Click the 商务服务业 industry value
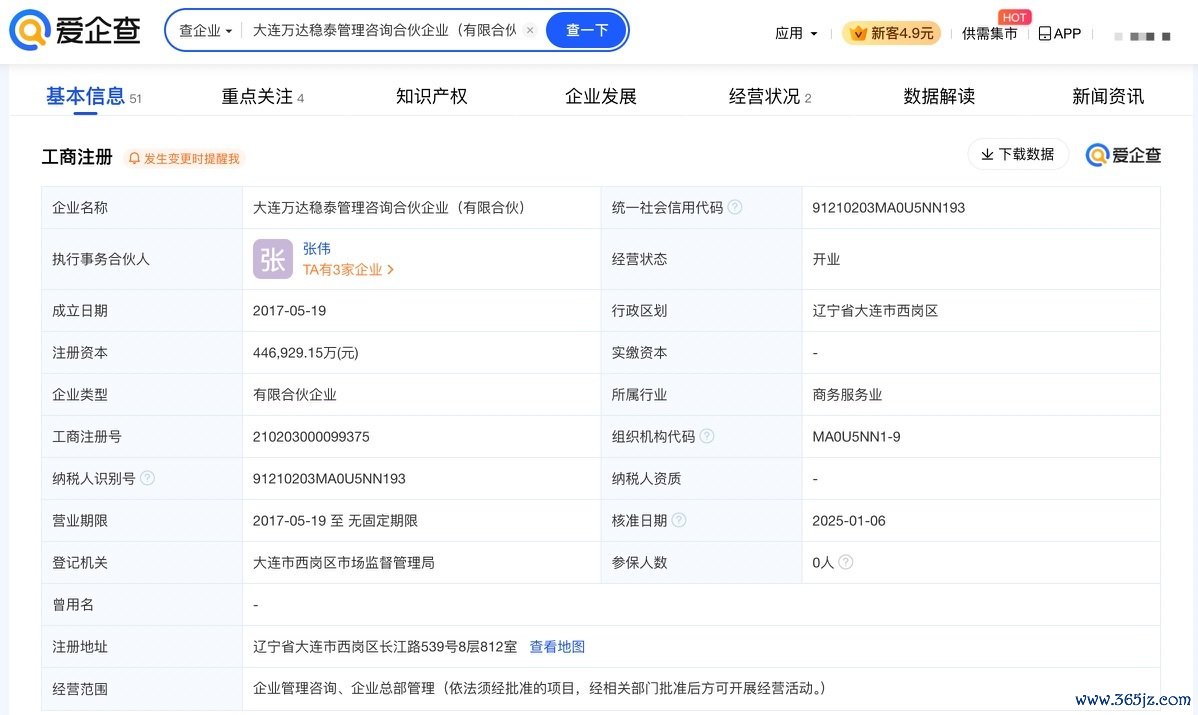The height and width of the screenshot is (715, 1198). [847, 395]
